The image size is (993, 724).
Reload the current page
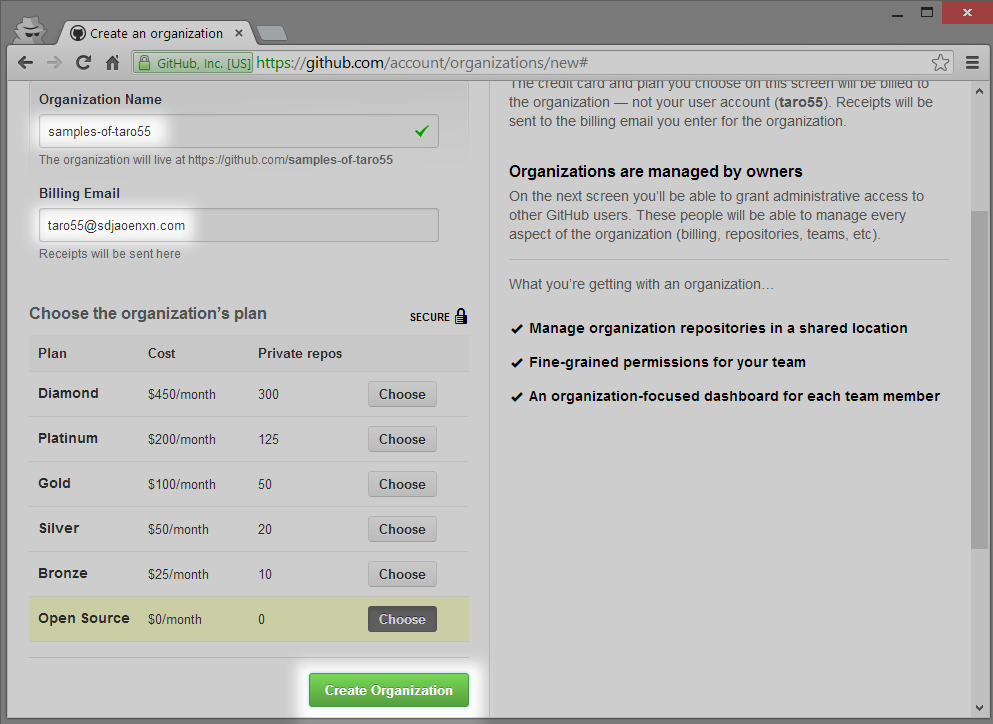tap(84, 63)
